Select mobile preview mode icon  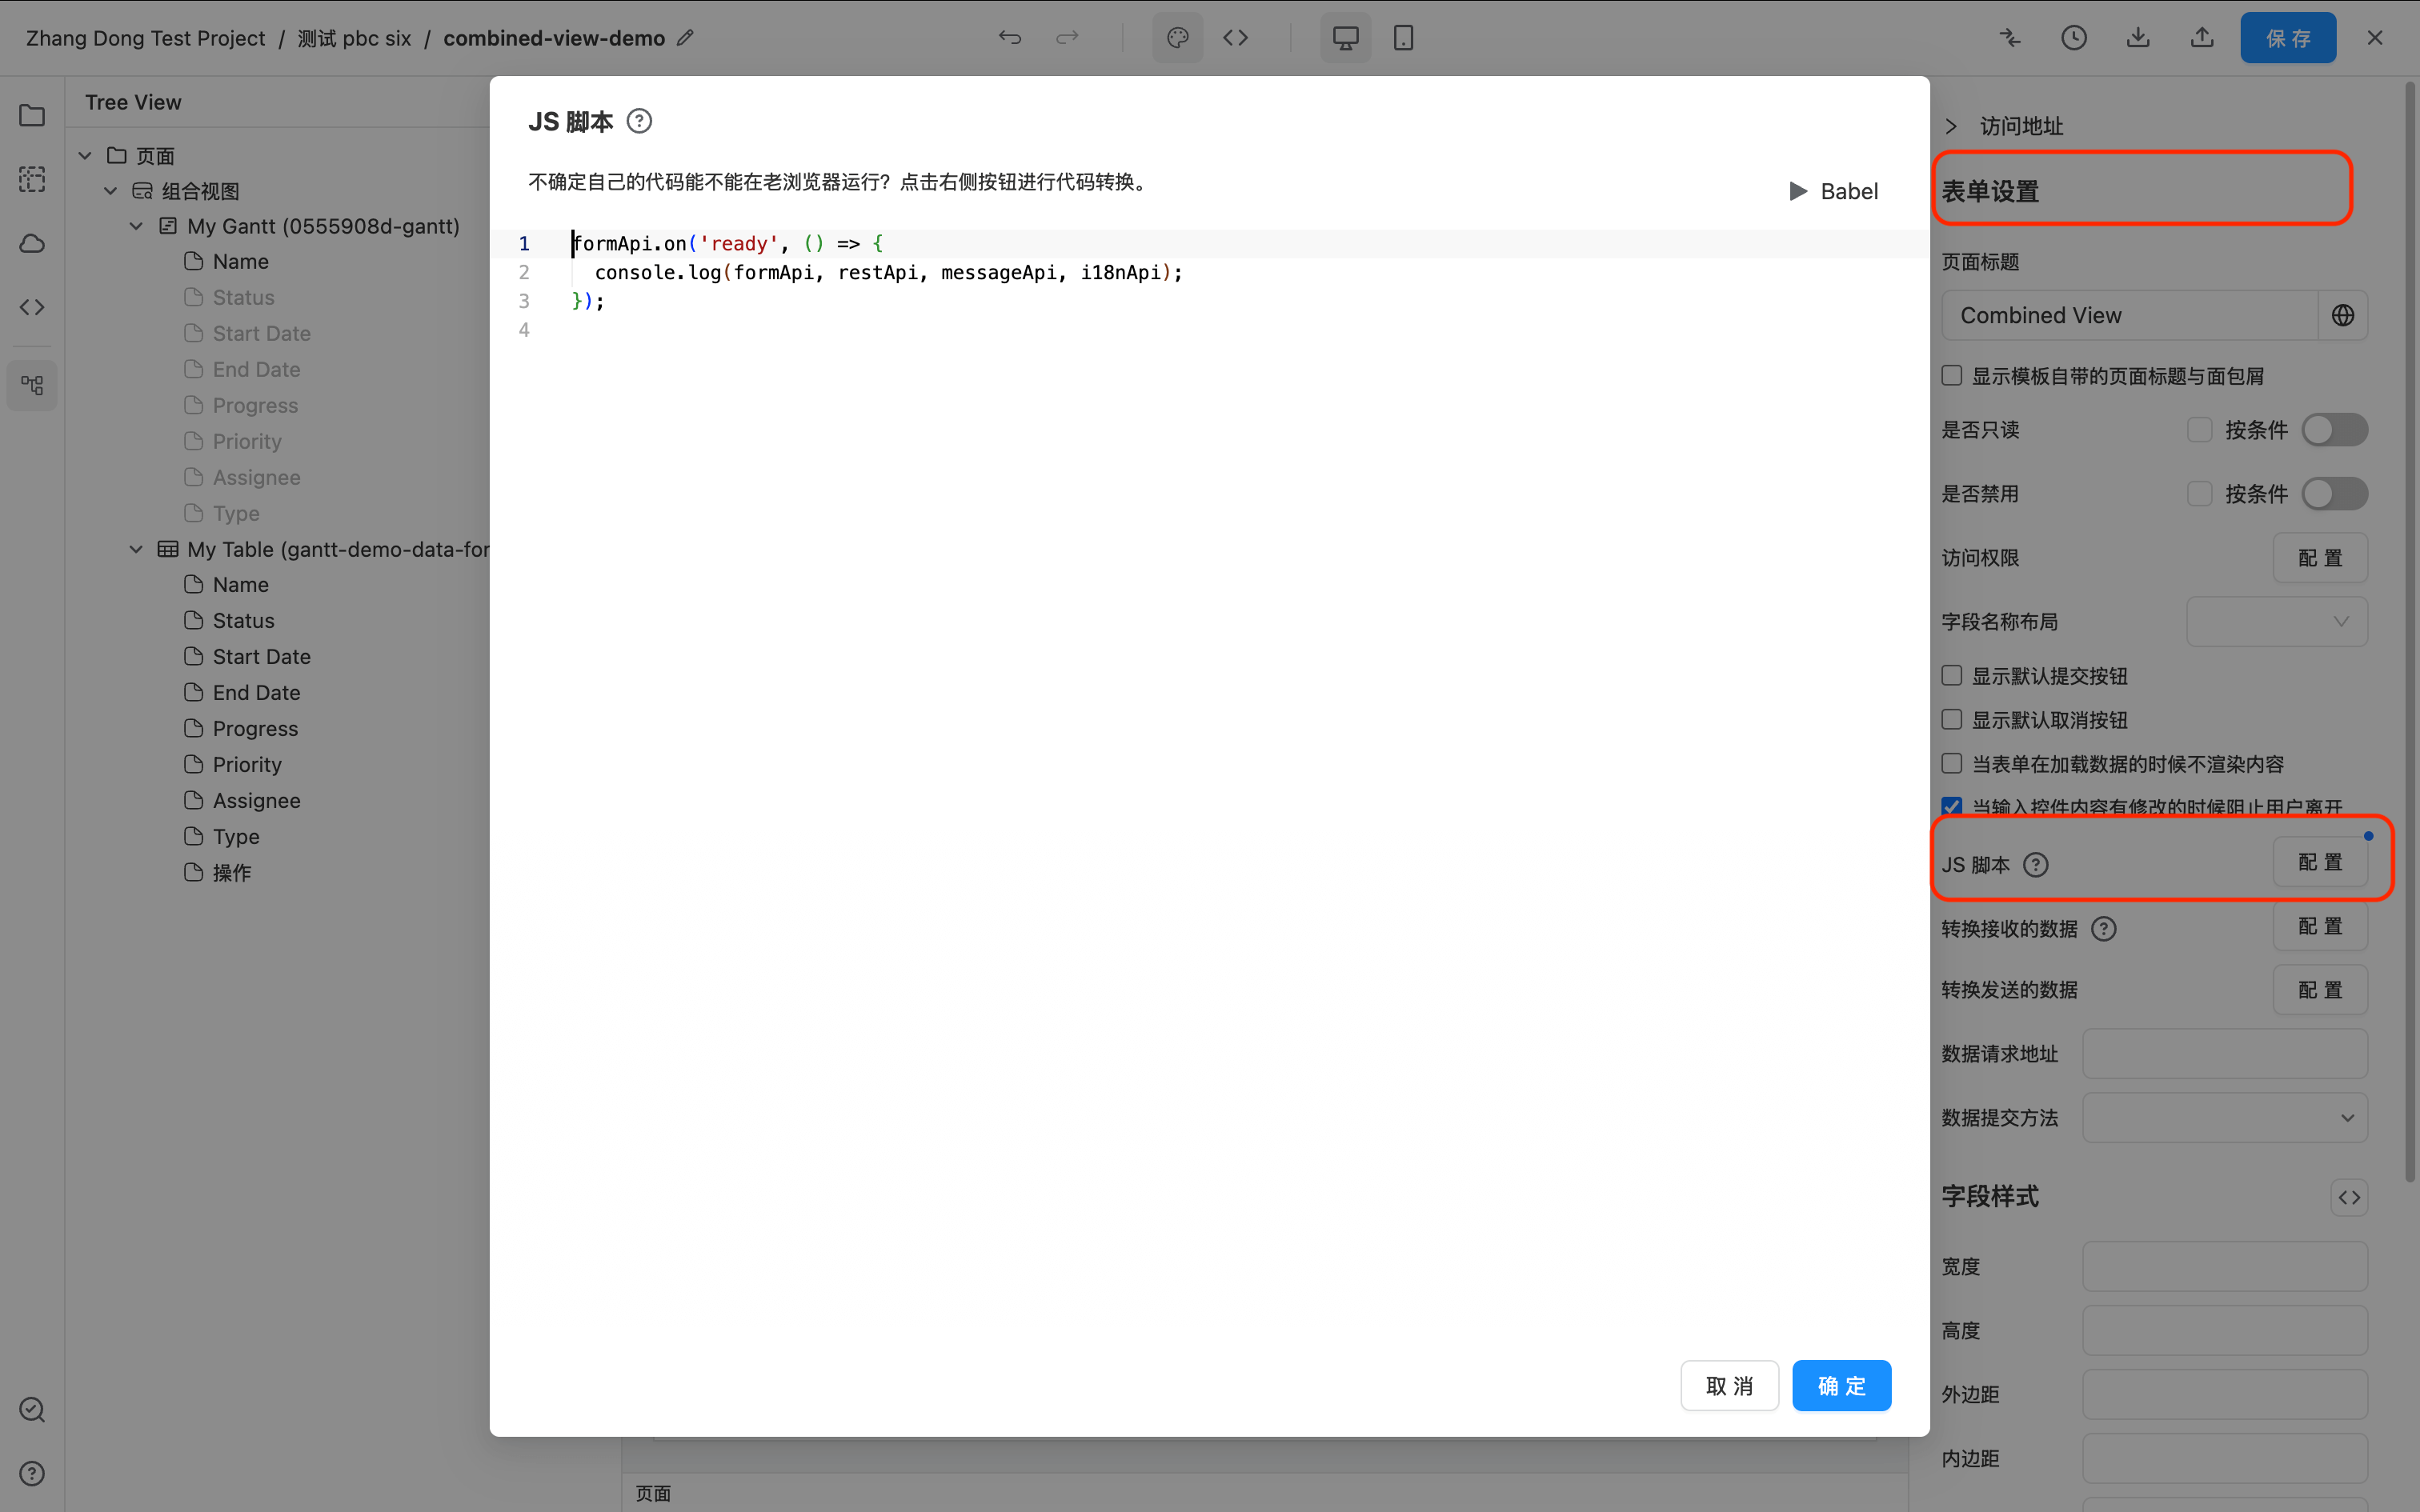(x=1404, y=38)
